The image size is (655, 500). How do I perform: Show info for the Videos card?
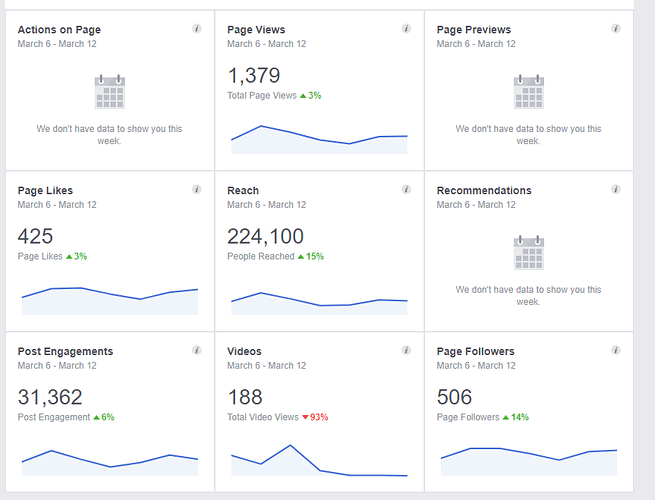tap(406, 350)
